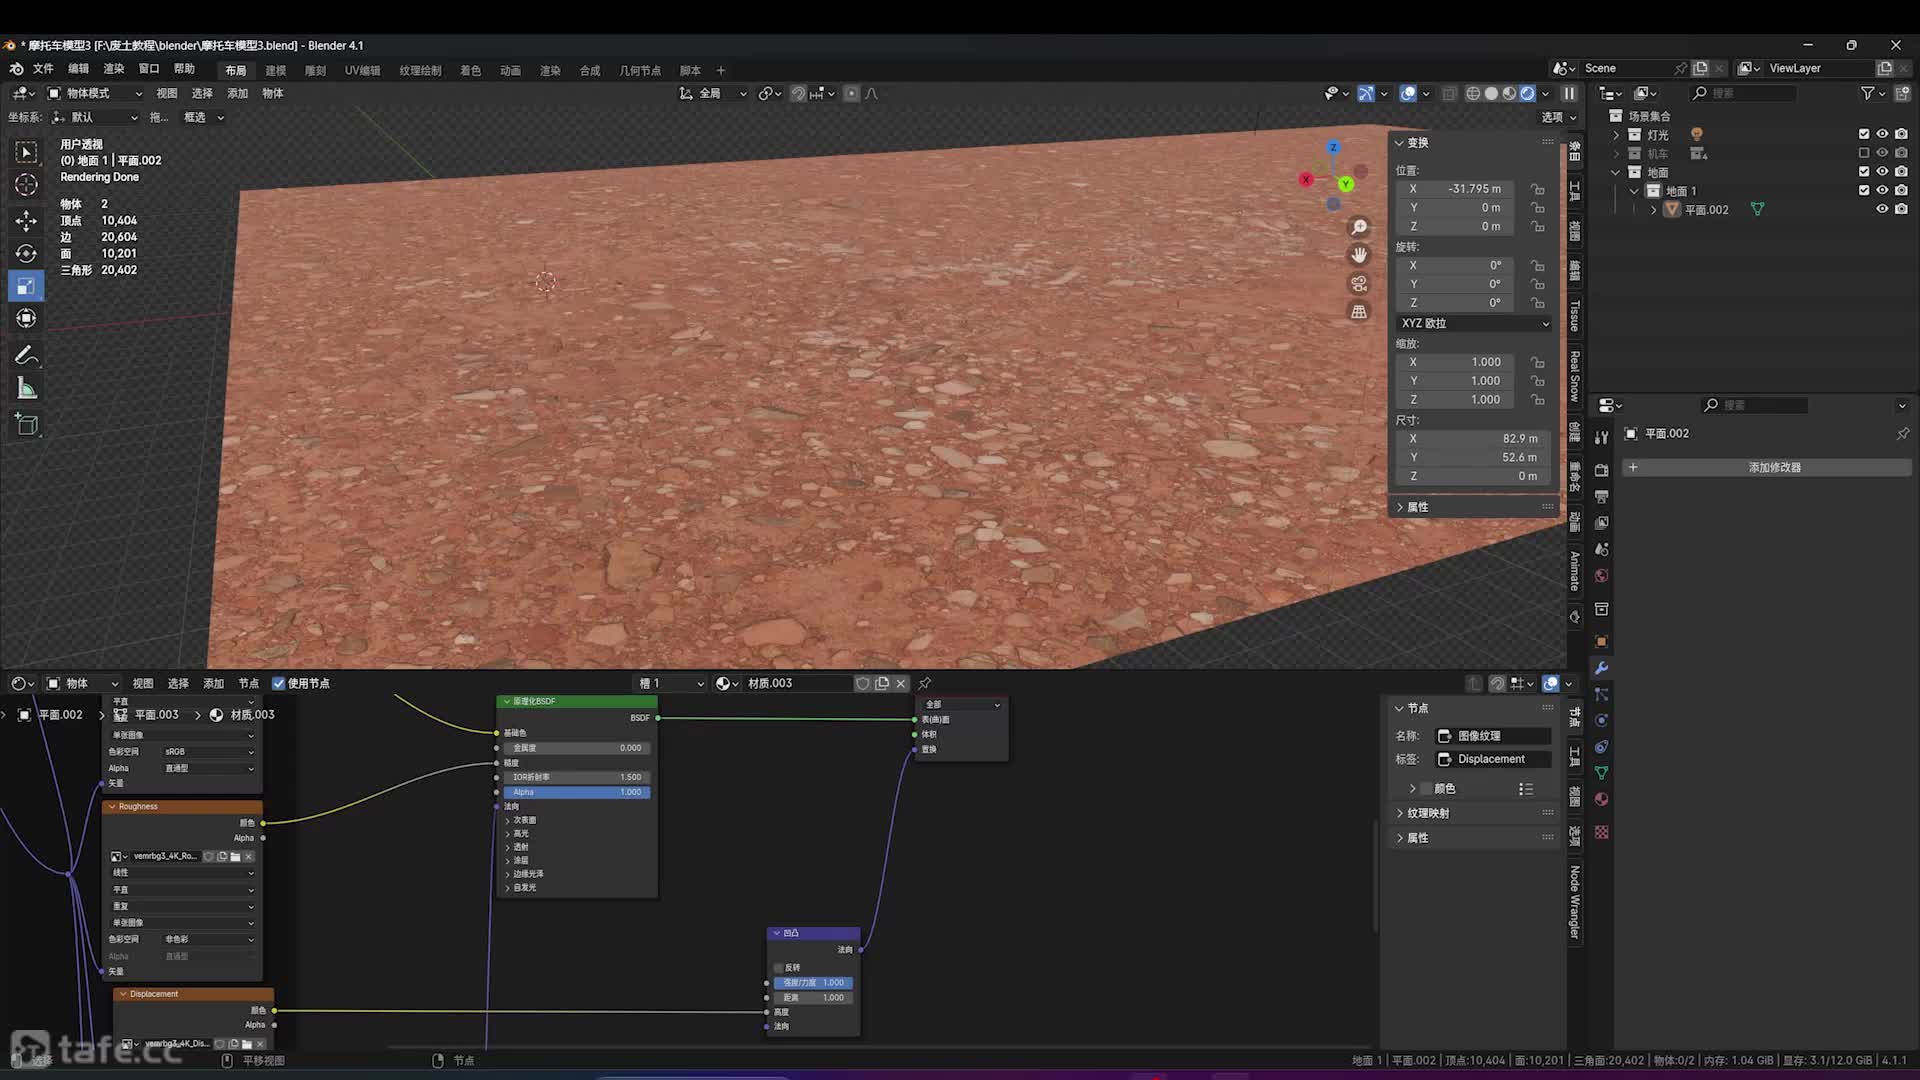Screen dimensions: 1920x1080
Task: Hide 灯光 collection with eye icon
Action: pos(1882,134)
